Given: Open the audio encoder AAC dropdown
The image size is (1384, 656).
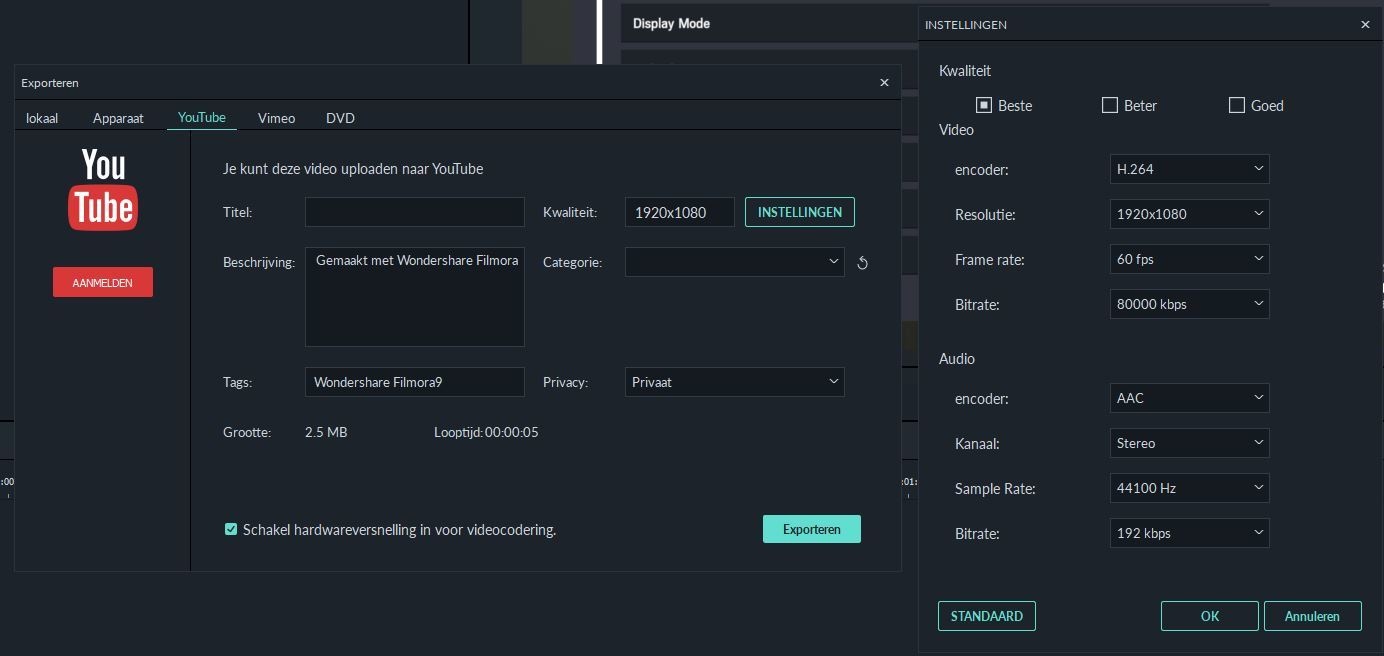Looking at the screenshot, I should pos(1189,398).
